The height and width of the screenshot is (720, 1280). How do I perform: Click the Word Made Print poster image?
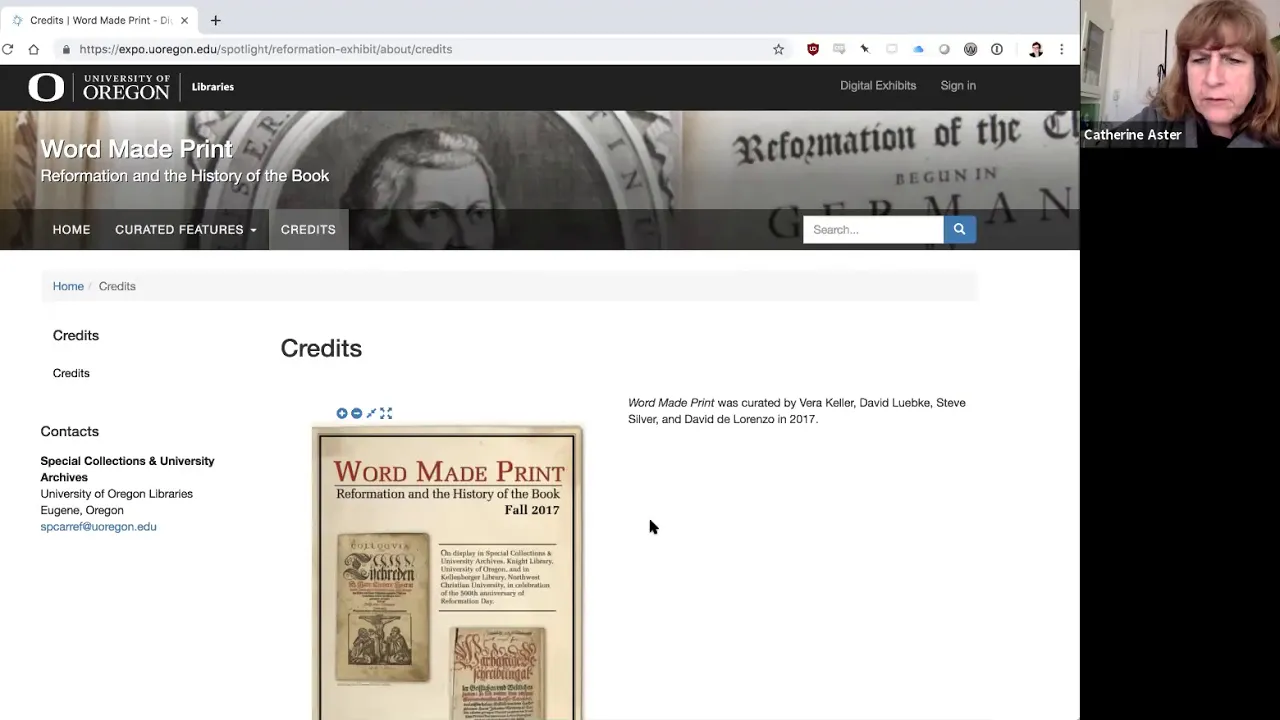pos(447,573)
